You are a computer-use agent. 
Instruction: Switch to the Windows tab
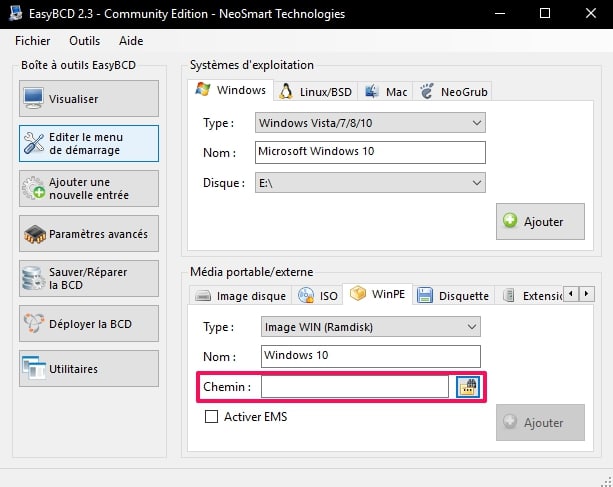(x=230, y=90)
